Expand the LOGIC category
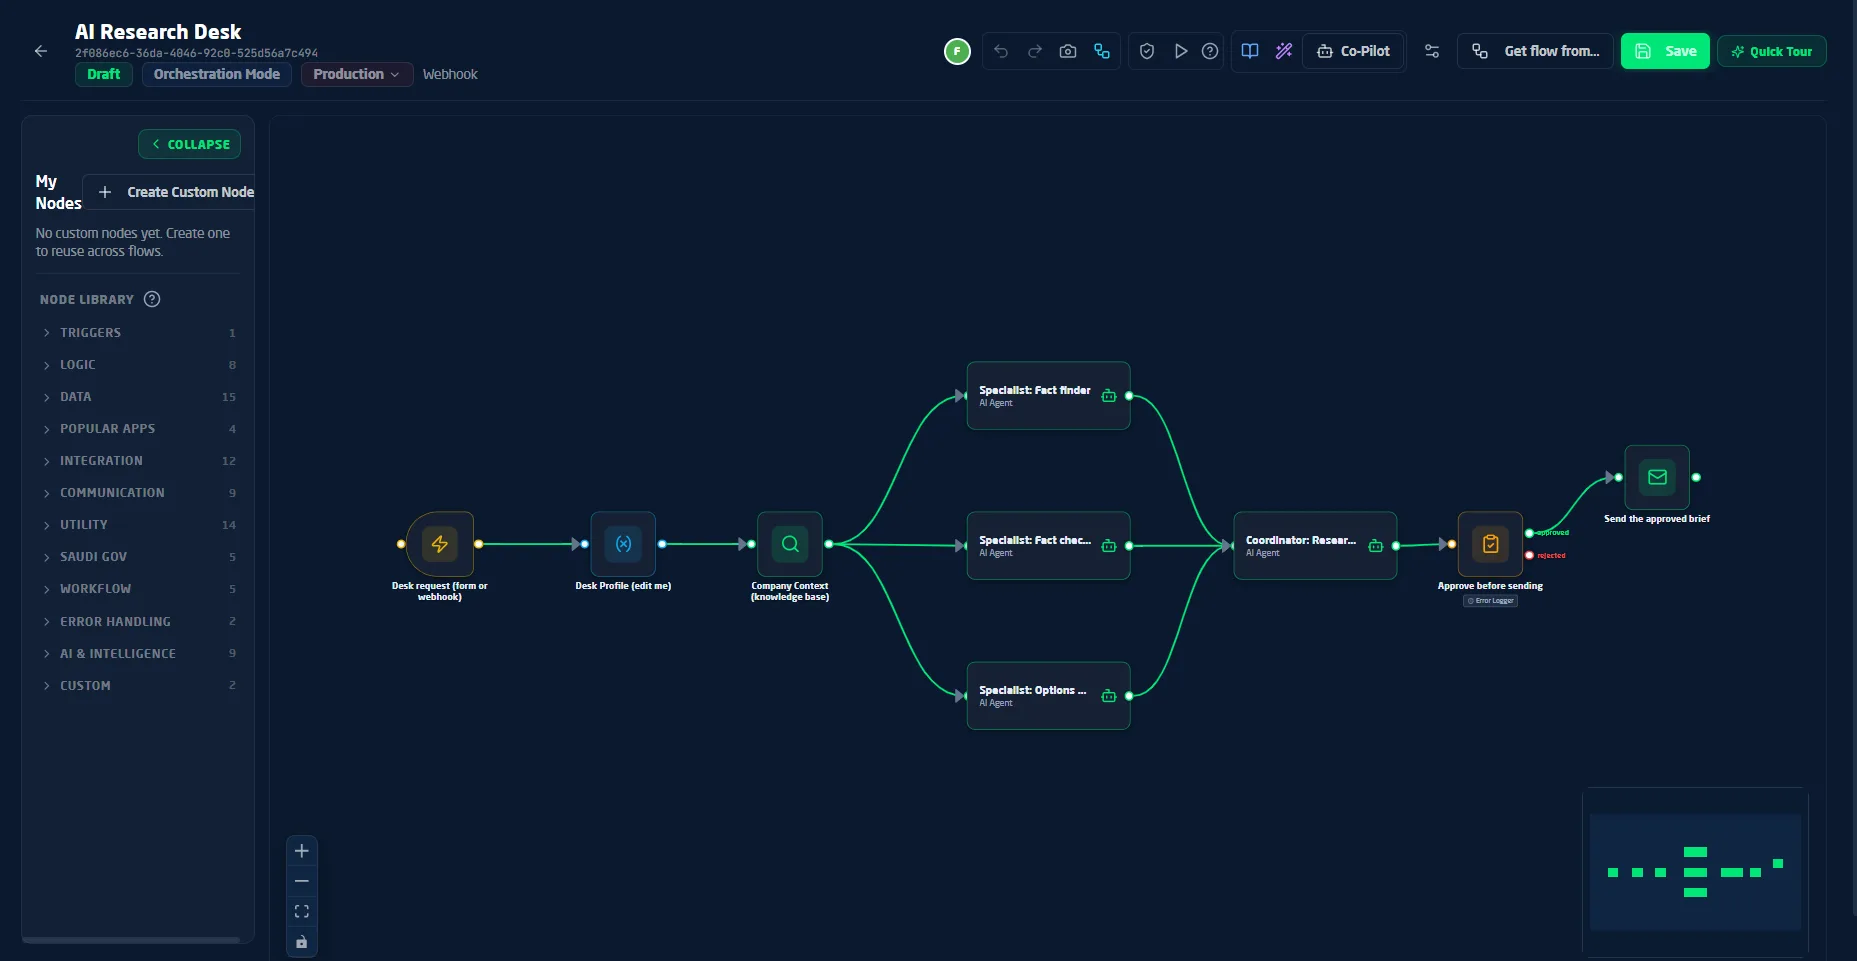This screenshot has width=1857, height=961. pyautogui.click(x=138, y=364)
